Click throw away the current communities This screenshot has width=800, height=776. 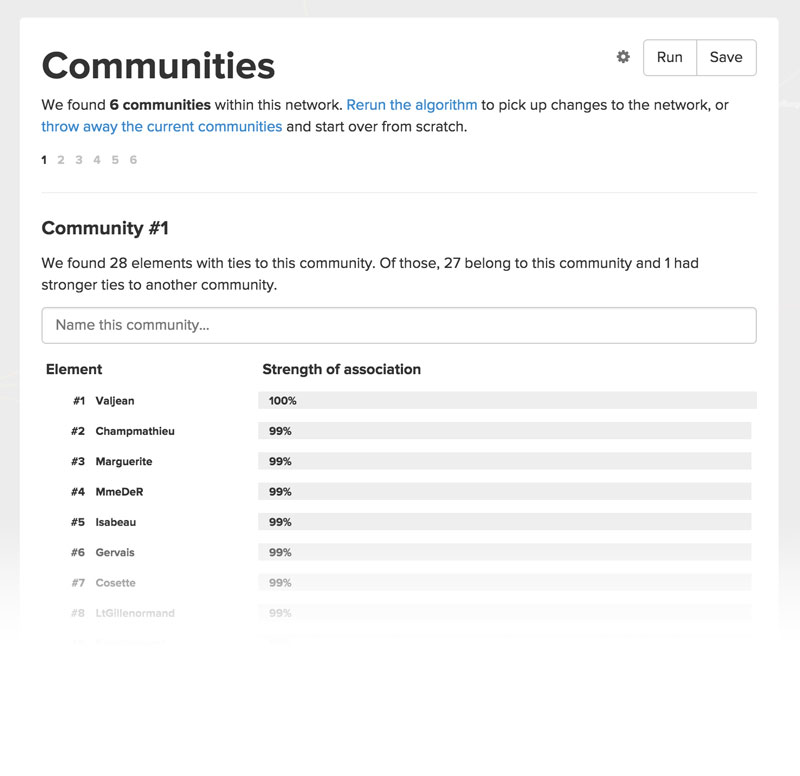click(160, 126)
